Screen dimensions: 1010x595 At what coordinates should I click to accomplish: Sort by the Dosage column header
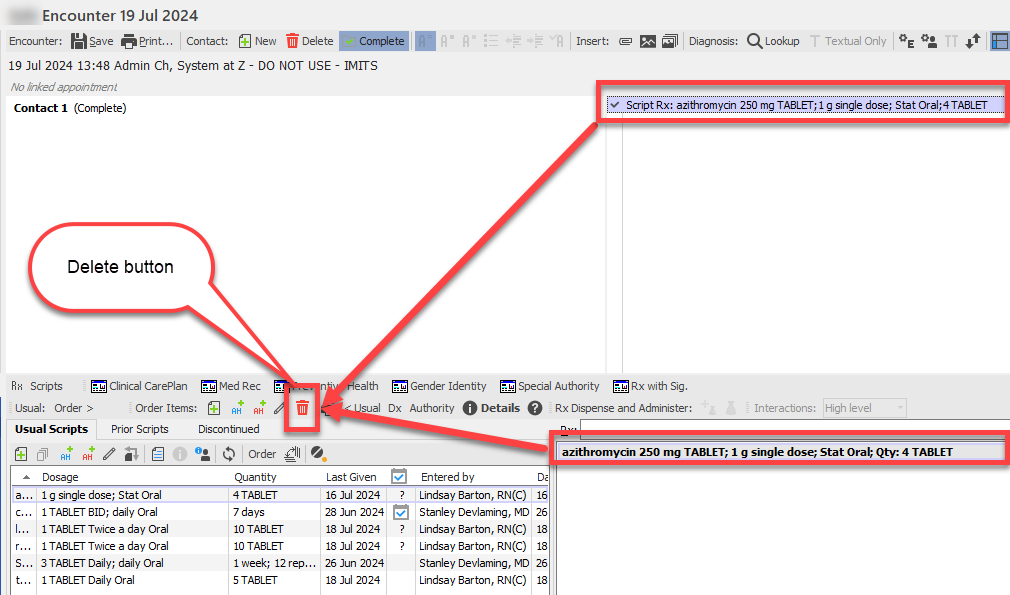[60, 477]
